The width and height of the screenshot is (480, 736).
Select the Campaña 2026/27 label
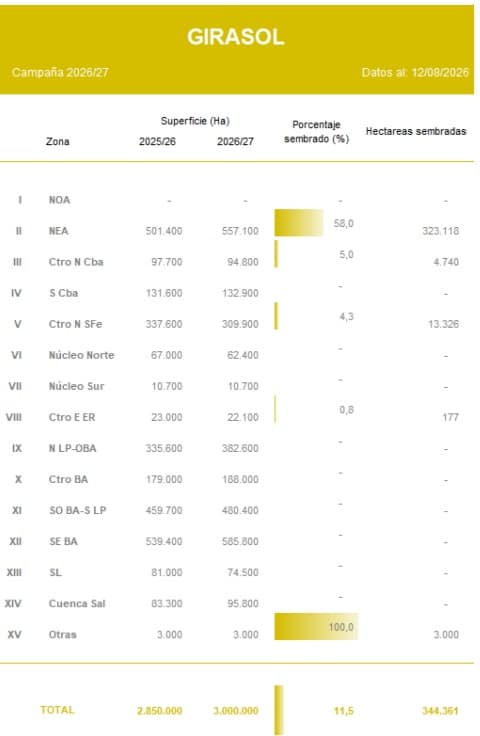click(x=60, y=72)
